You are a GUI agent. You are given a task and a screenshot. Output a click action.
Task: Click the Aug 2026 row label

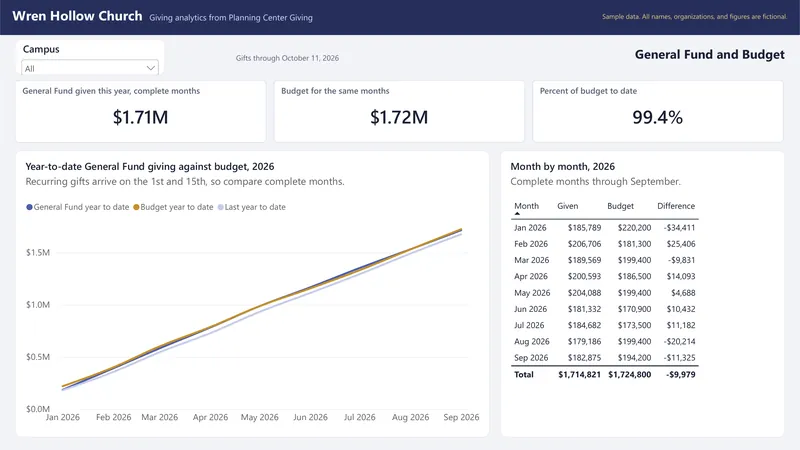point(532,342)
